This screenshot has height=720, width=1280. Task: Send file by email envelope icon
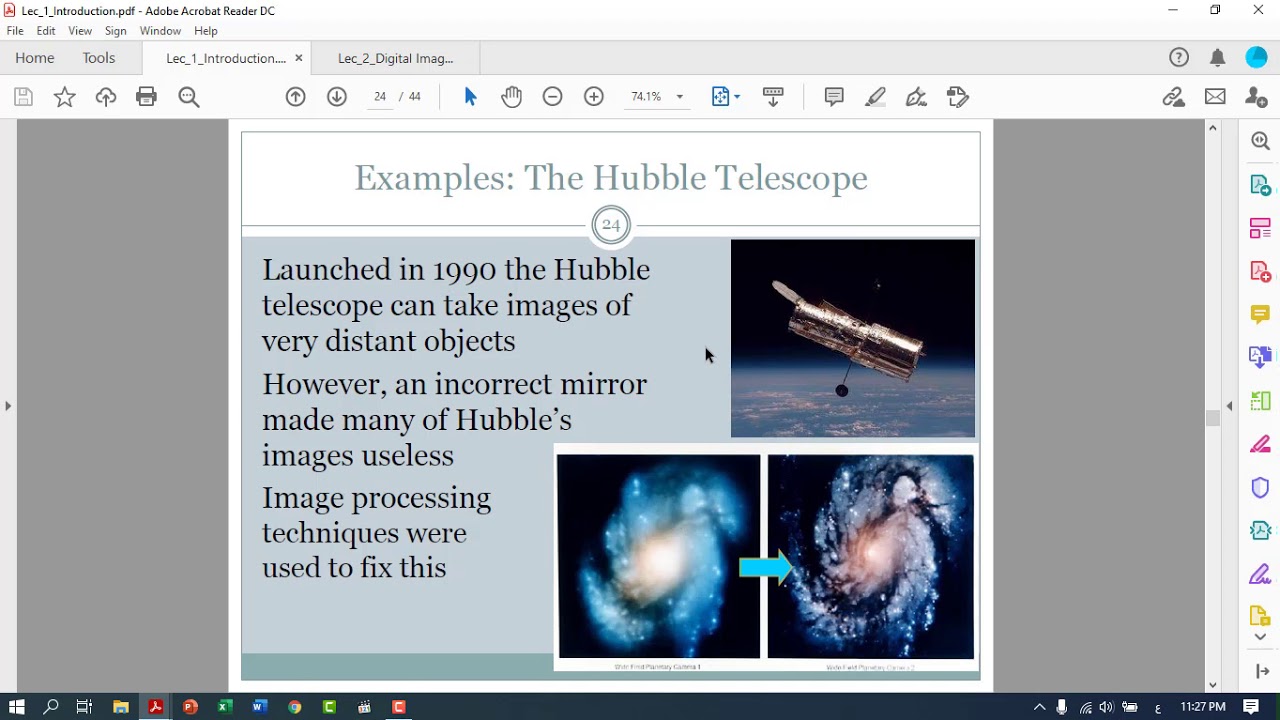1215,97
